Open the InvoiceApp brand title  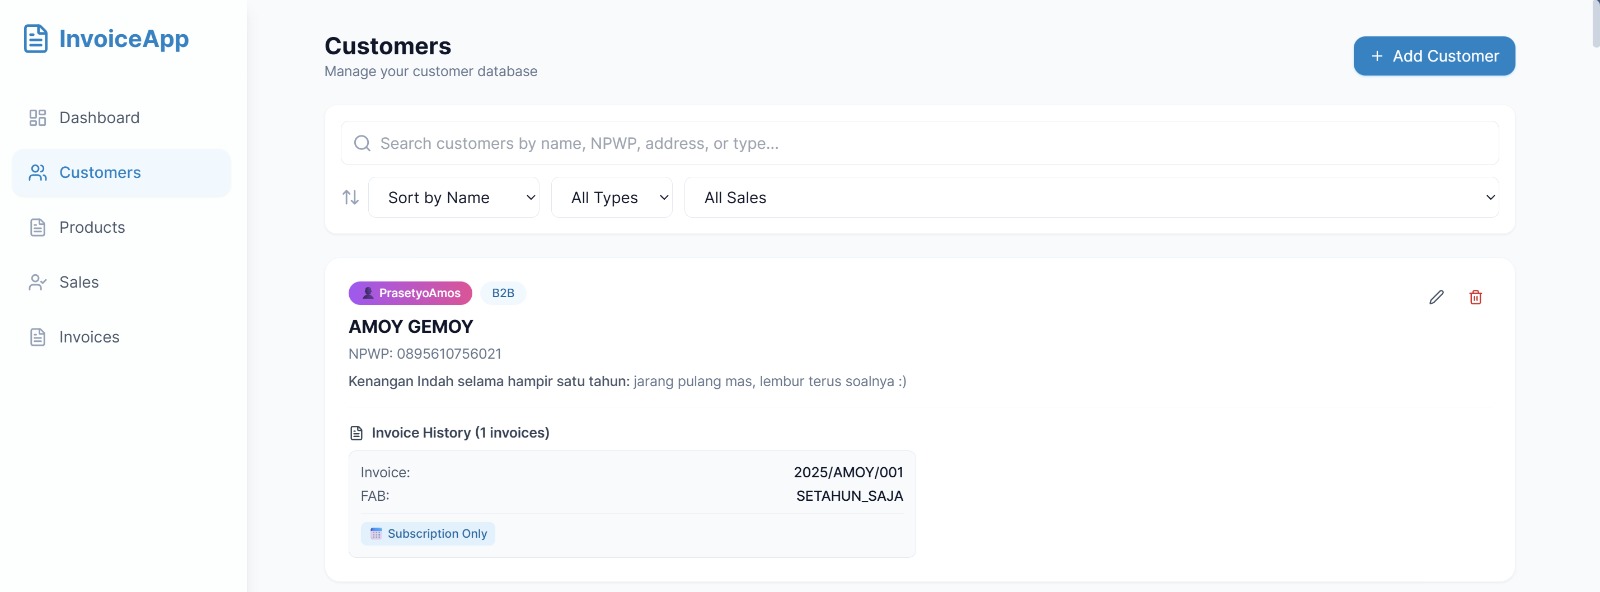point(124,39)
